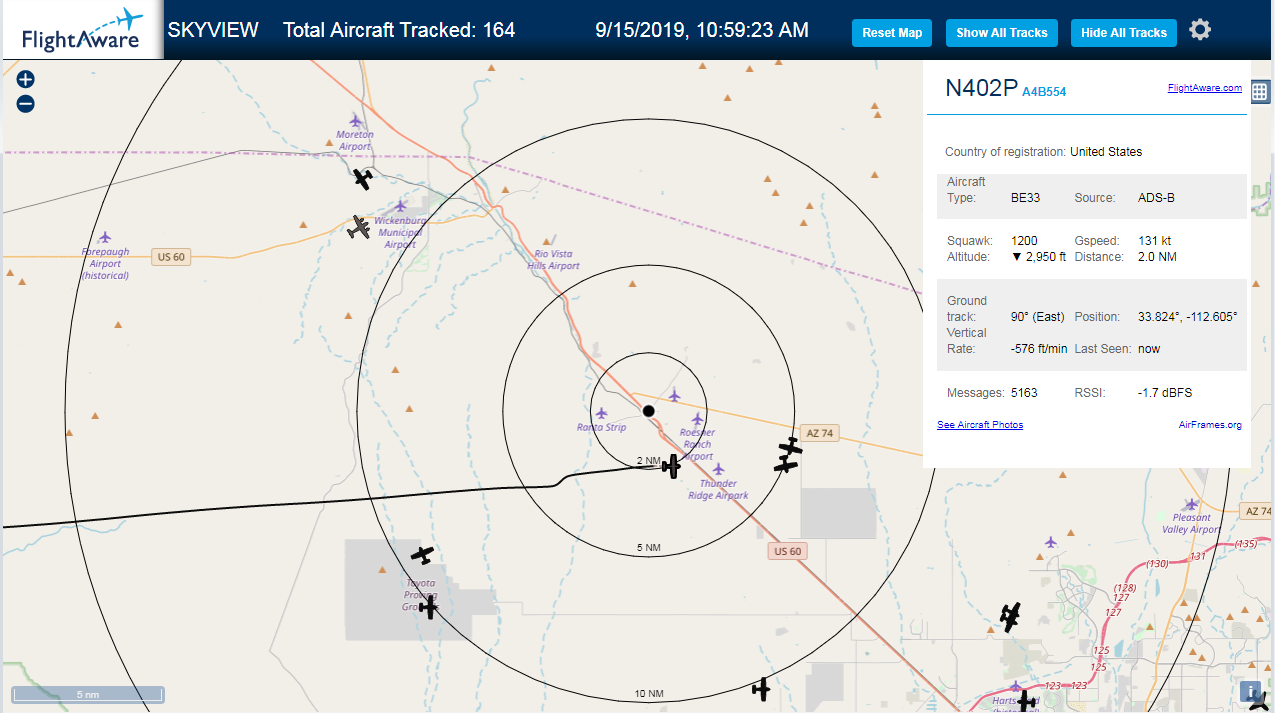Select the aircraft near the 10 NM label

[x=762, y=688]
